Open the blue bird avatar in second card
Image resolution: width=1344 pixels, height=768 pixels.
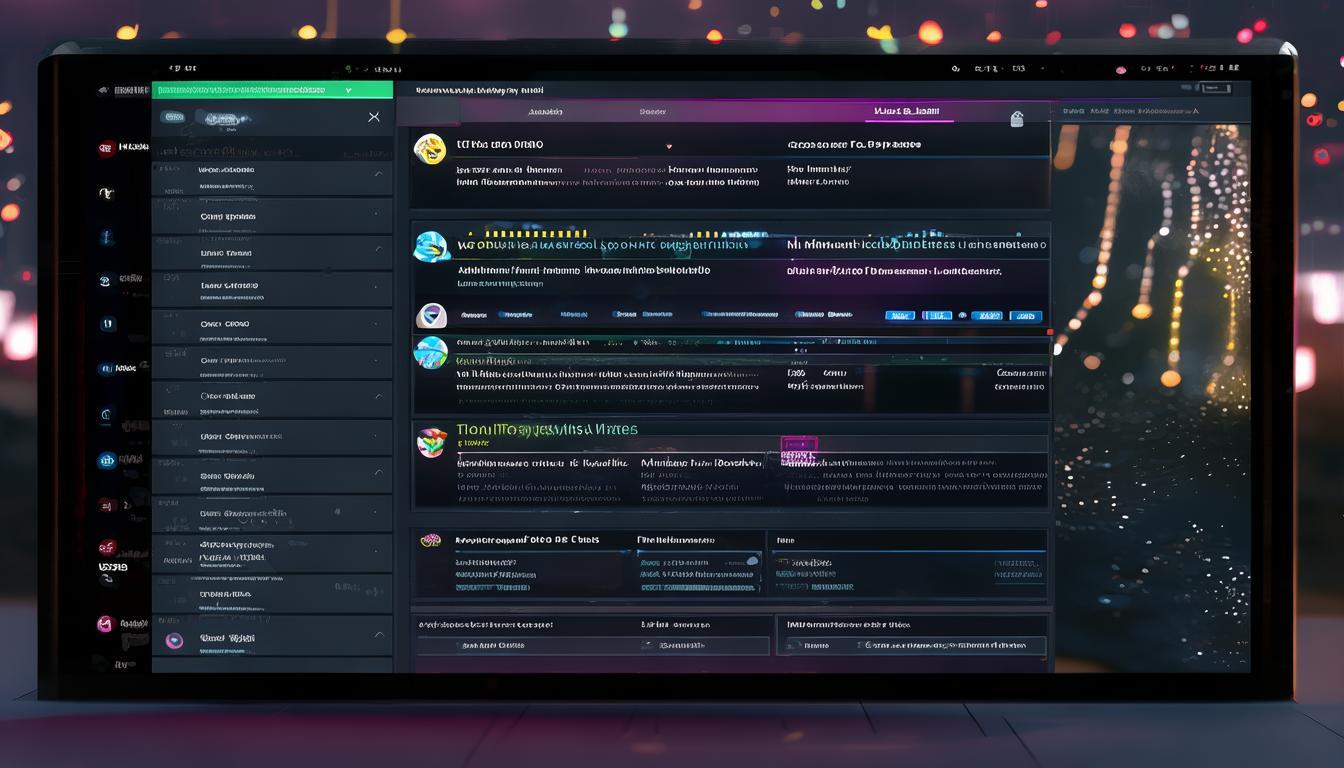pos(431,247)
